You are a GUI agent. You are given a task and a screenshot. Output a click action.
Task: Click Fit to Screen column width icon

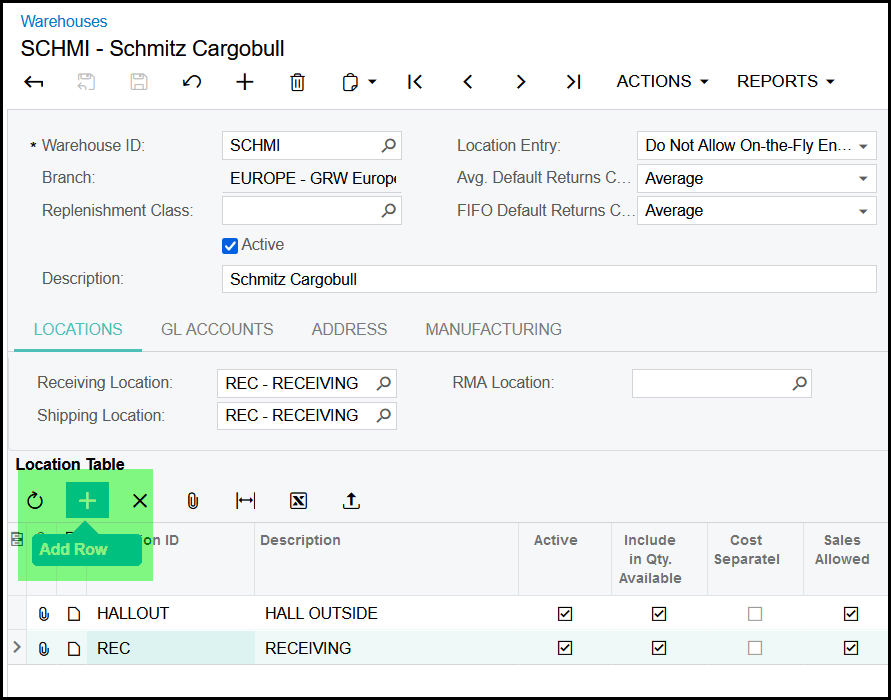tap(245, 501)
